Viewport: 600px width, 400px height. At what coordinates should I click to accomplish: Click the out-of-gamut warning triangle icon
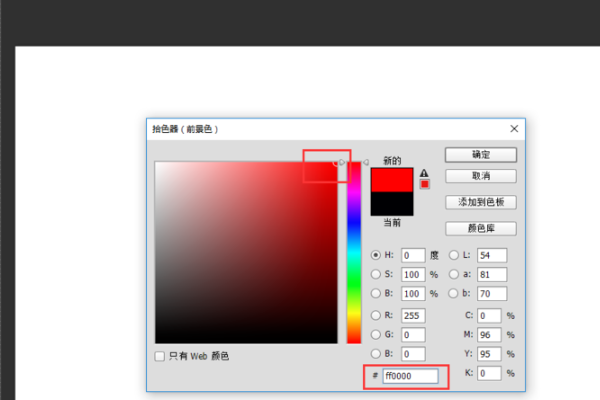[x=424, y=173]
